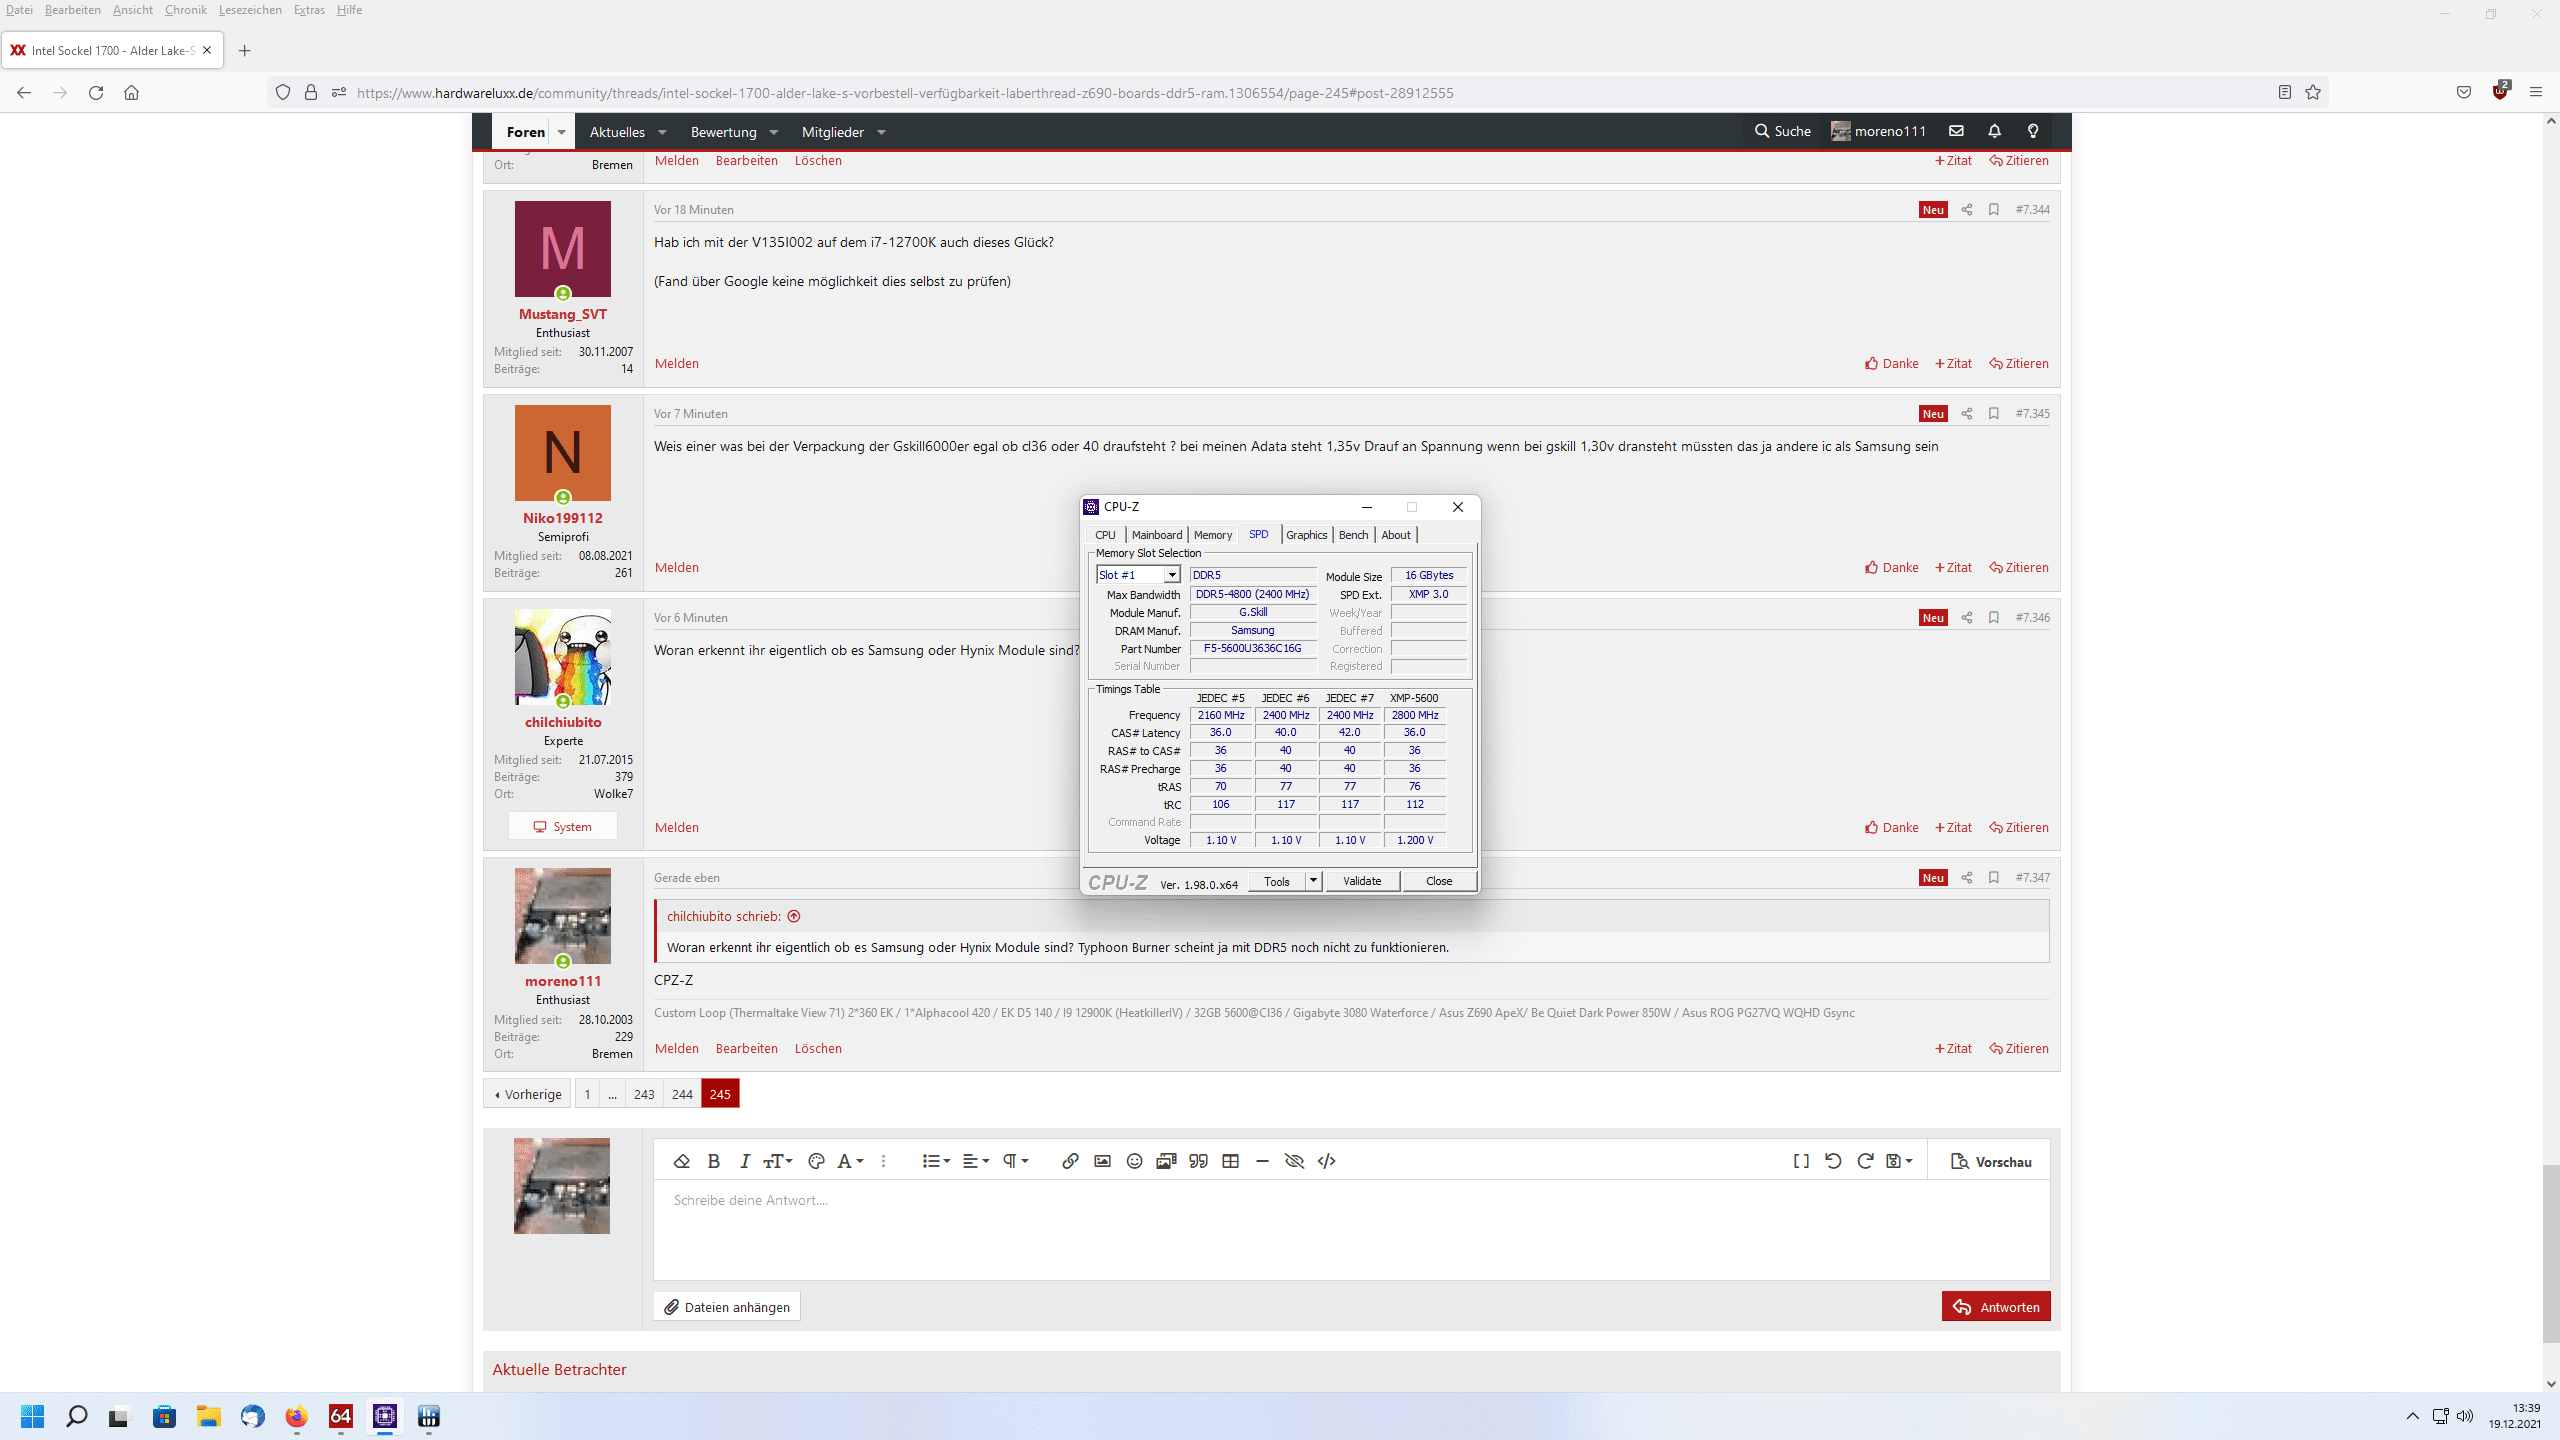Screen dimensions: 2560x1440
Task: Click the notifications bell icon
Action: coord(1994,131)
